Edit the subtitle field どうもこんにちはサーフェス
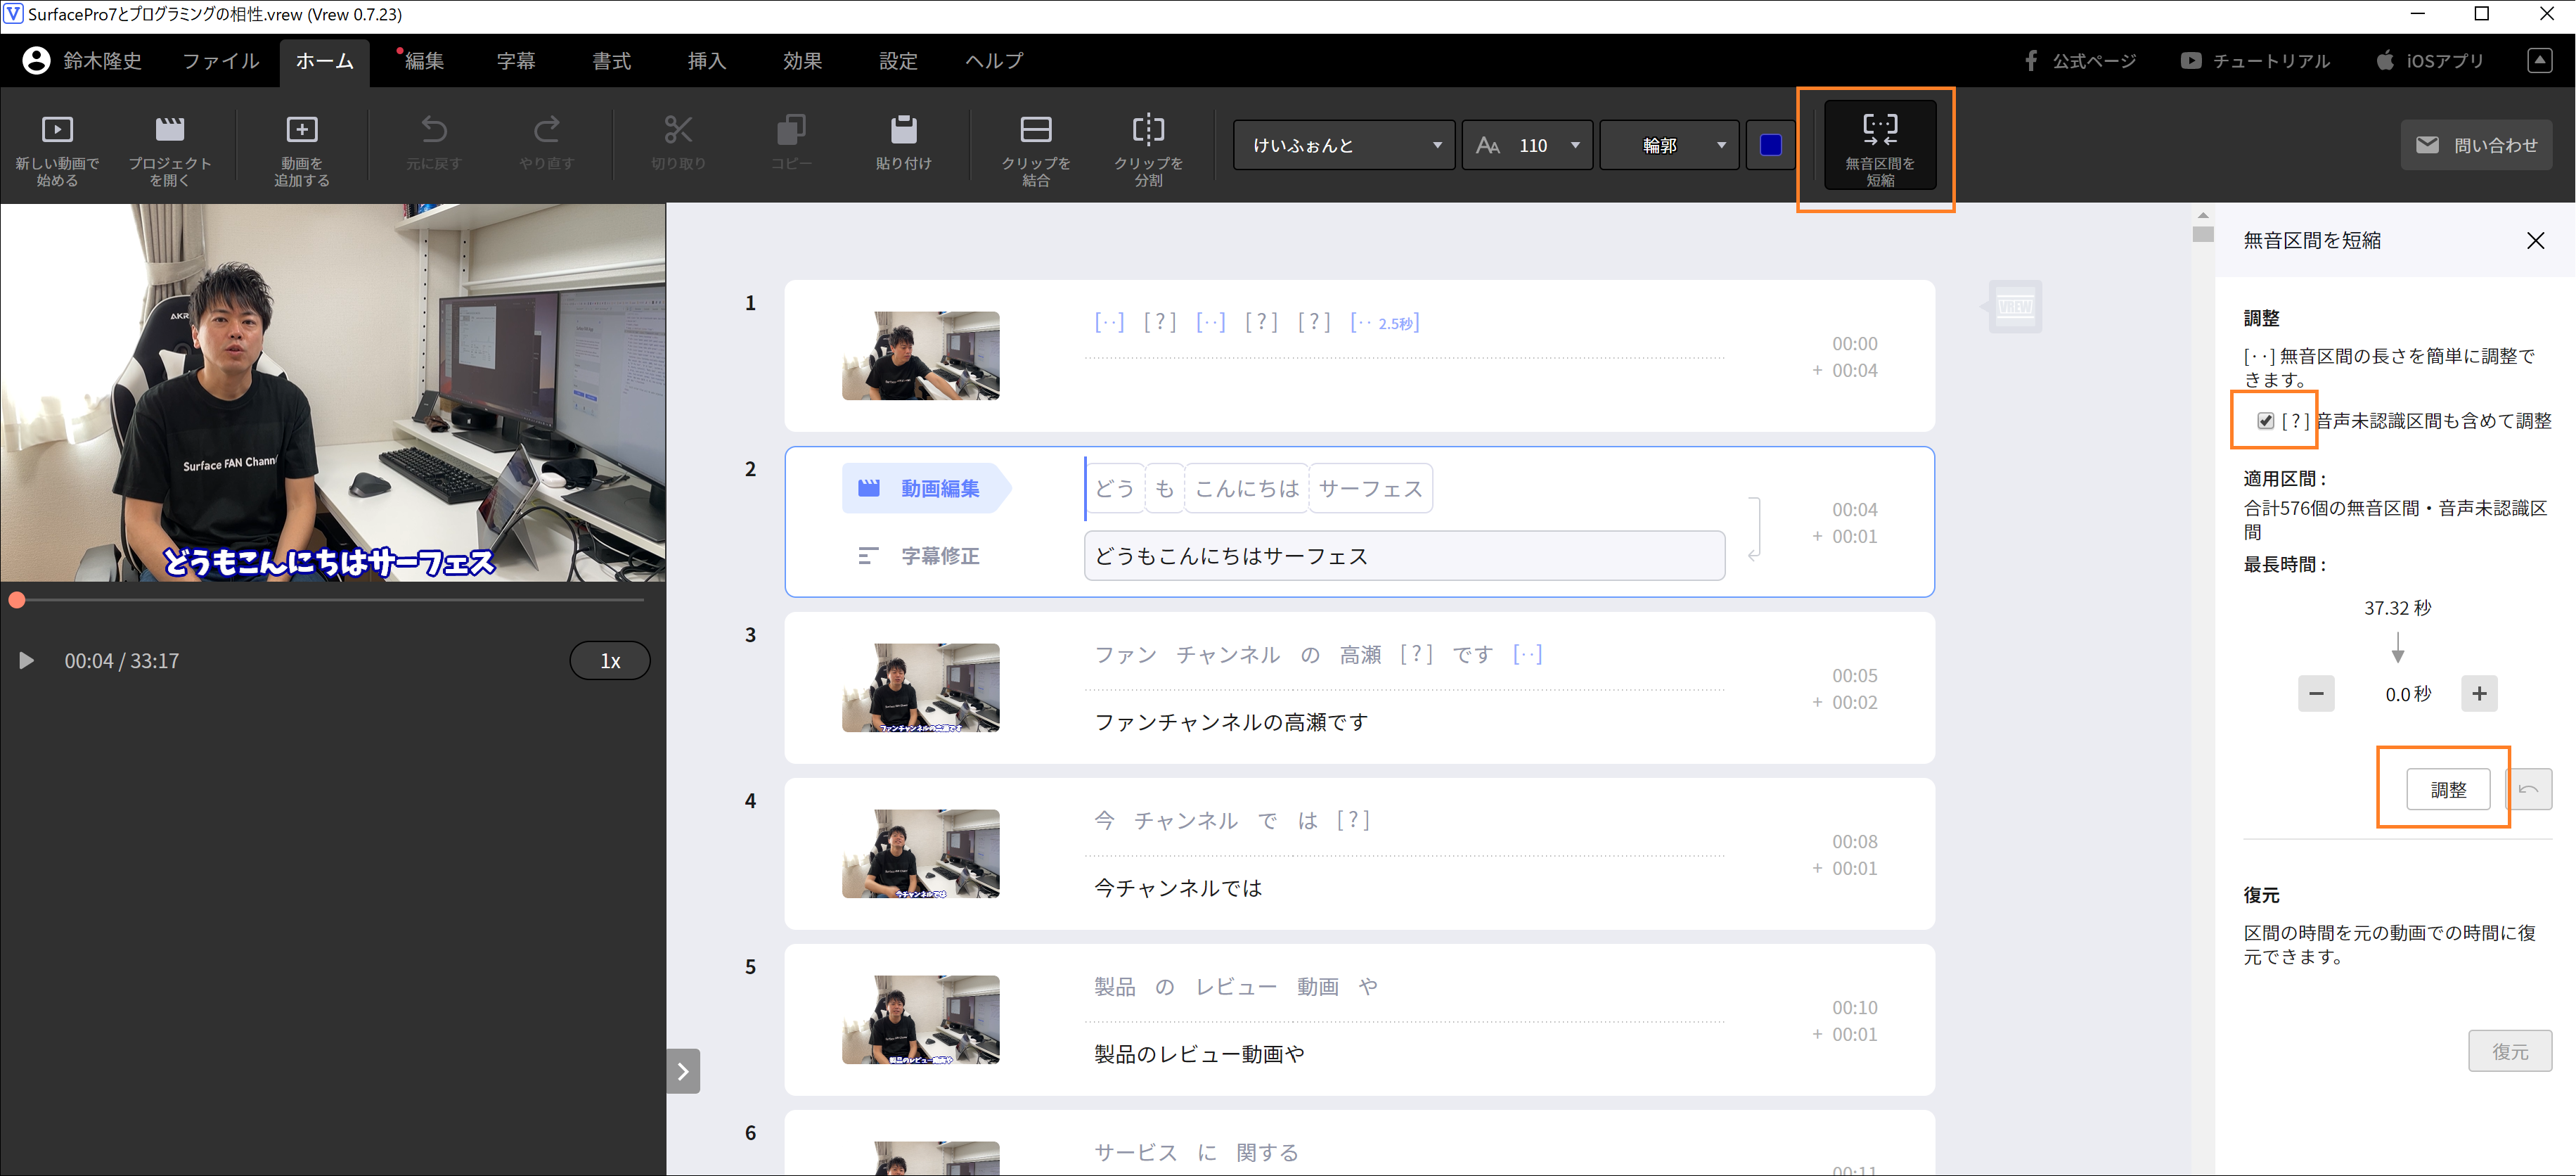 pyautogui.click(x=1404, y=556)
